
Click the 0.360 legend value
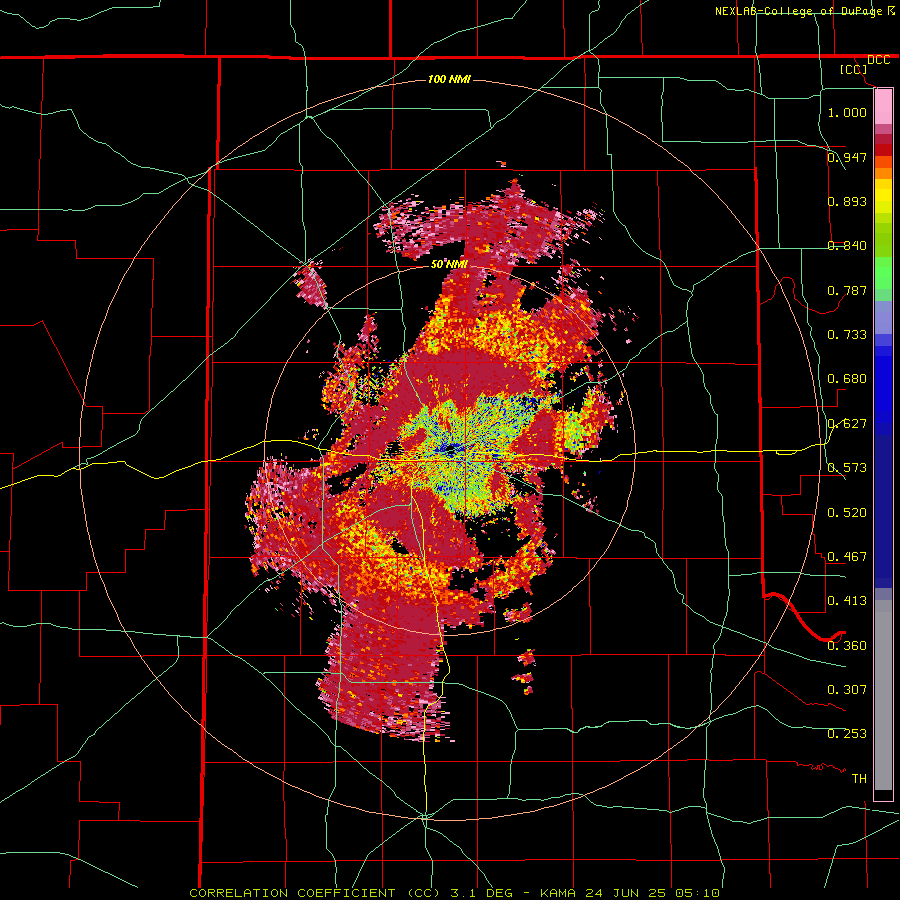coord(847,646)
